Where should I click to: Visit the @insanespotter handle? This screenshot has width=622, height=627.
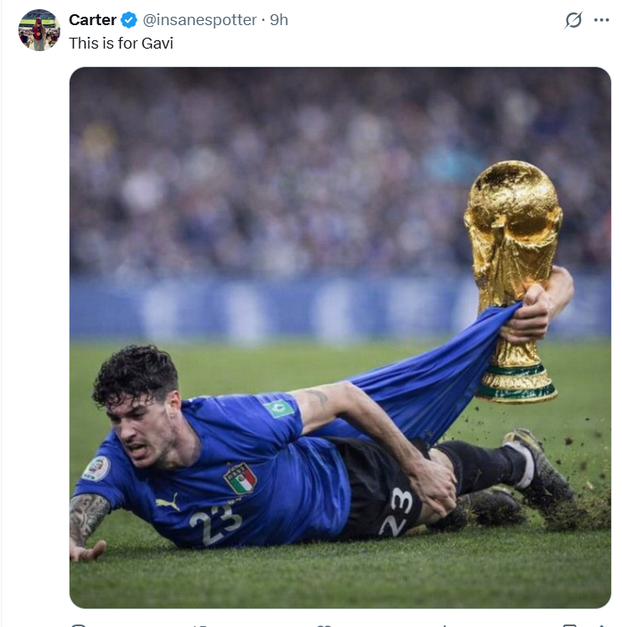pyautogui.click(x=200, y=20)
